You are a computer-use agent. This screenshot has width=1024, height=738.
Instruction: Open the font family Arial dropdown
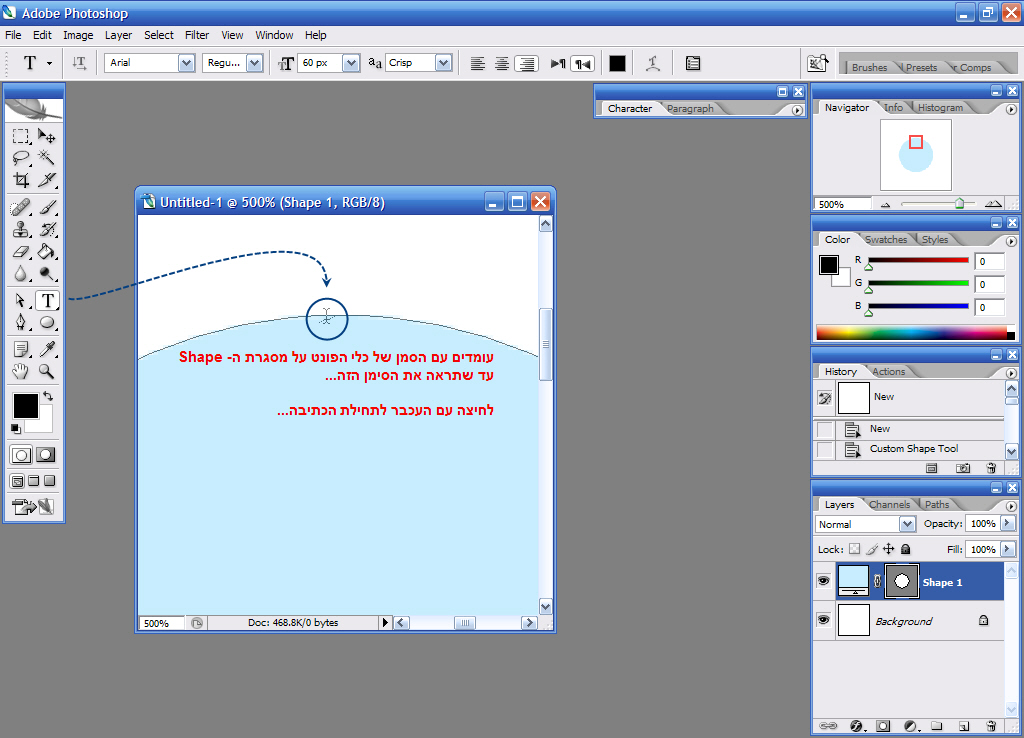pos(186,63)
